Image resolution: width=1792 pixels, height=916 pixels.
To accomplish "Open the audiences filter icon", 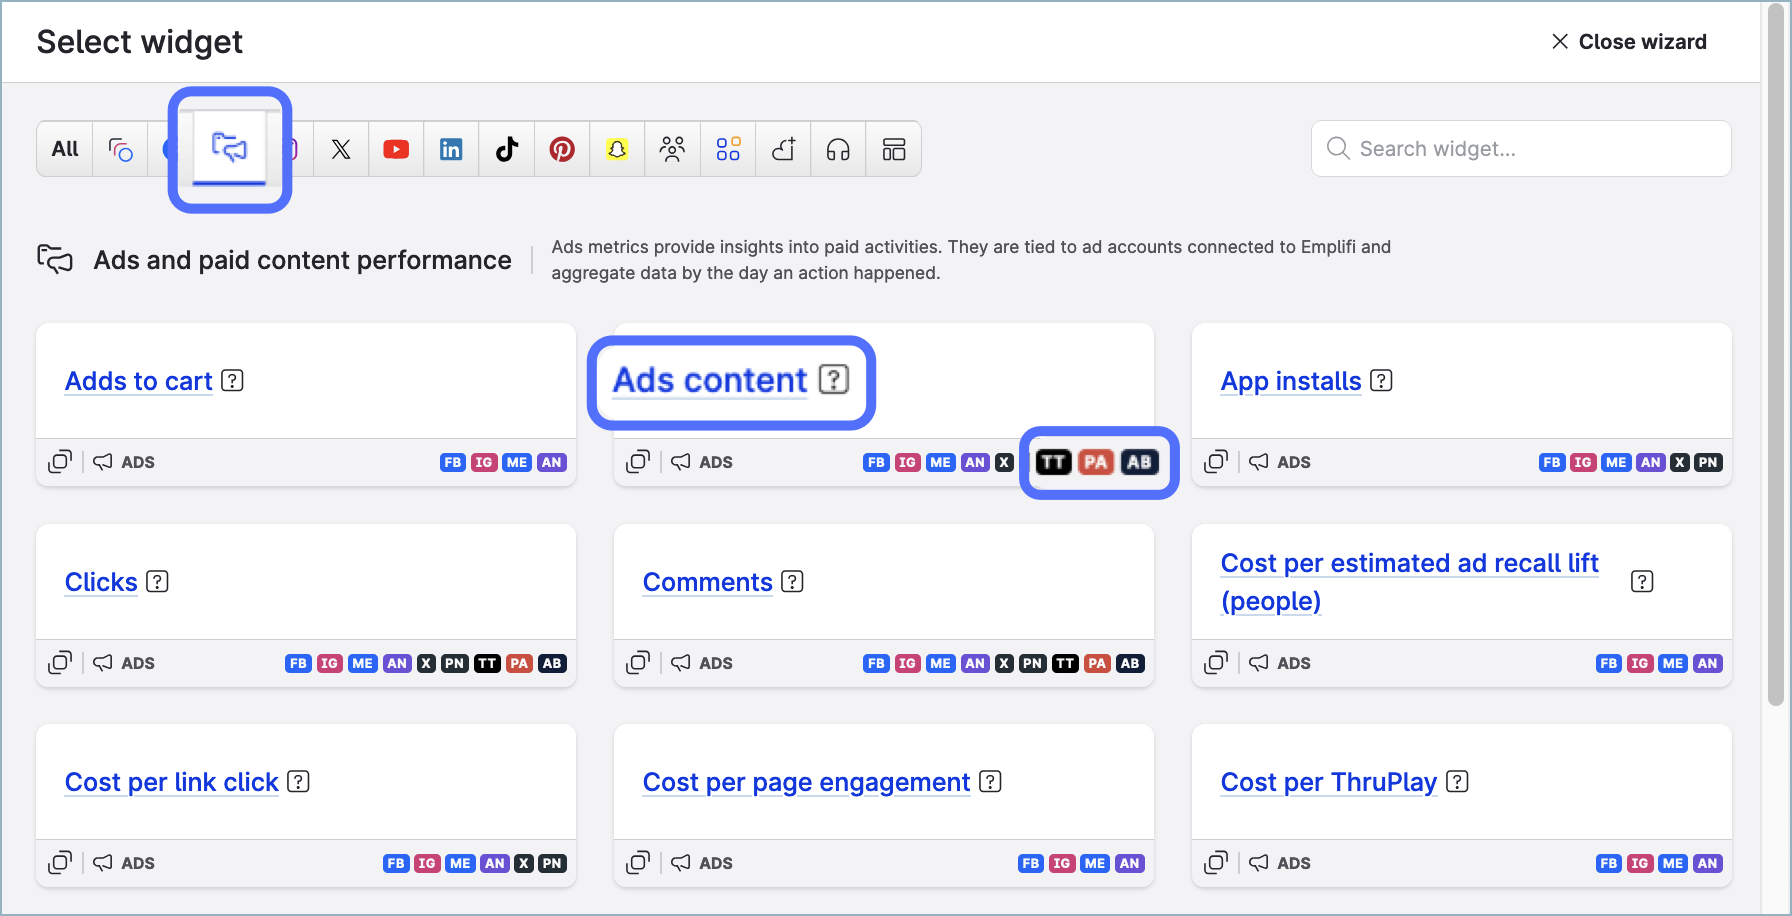I will pos(672,148).
